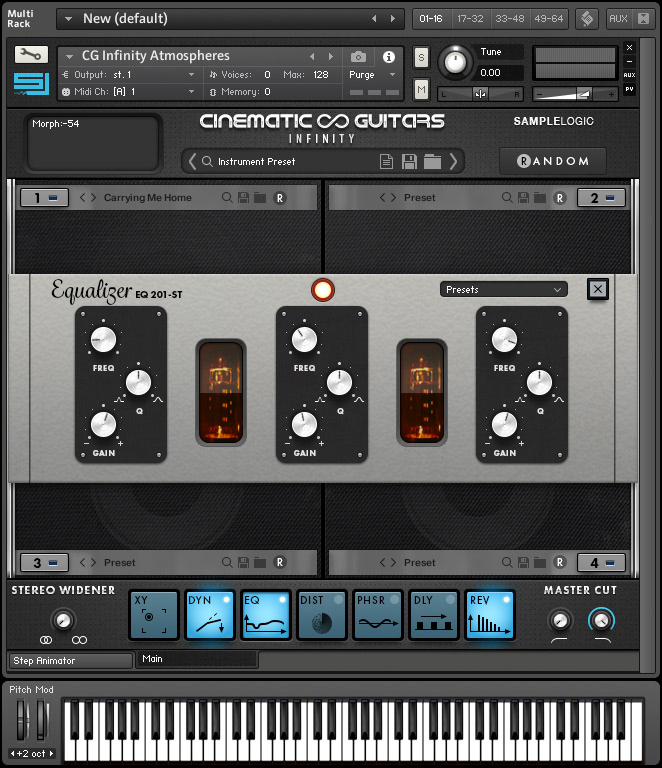Expand the CG Infinity Atmospheres instrument menu

70,57
